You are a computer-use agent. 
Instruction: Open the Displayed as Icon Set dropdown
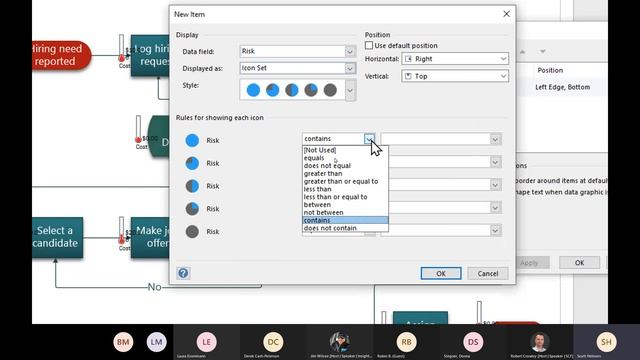(349, 69)
